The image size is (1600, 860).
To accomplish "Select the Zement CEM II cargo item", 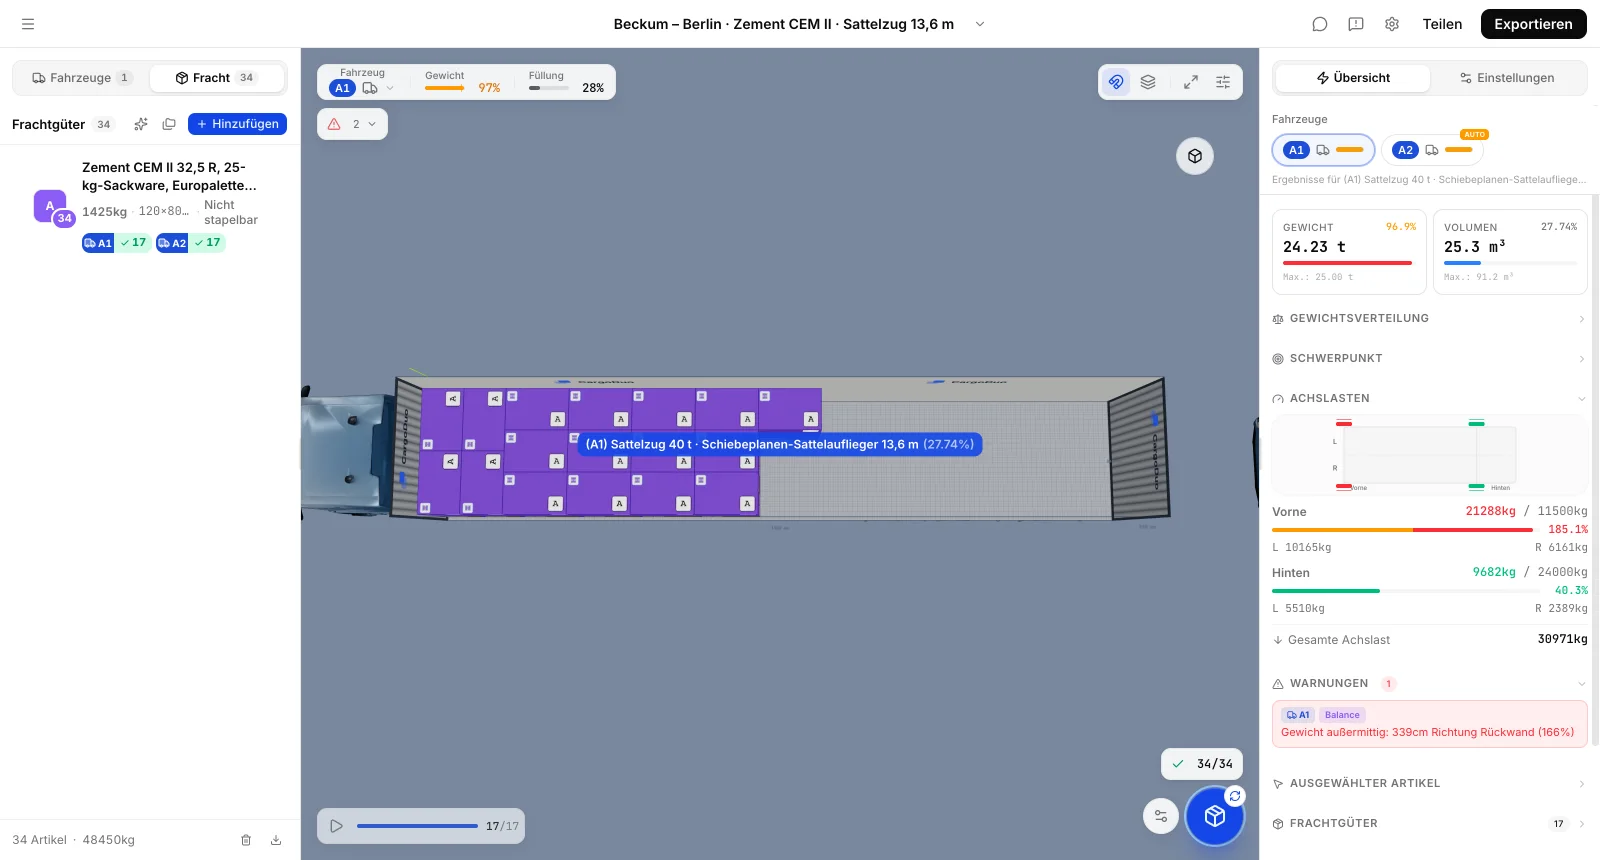I will click(150, 205).
